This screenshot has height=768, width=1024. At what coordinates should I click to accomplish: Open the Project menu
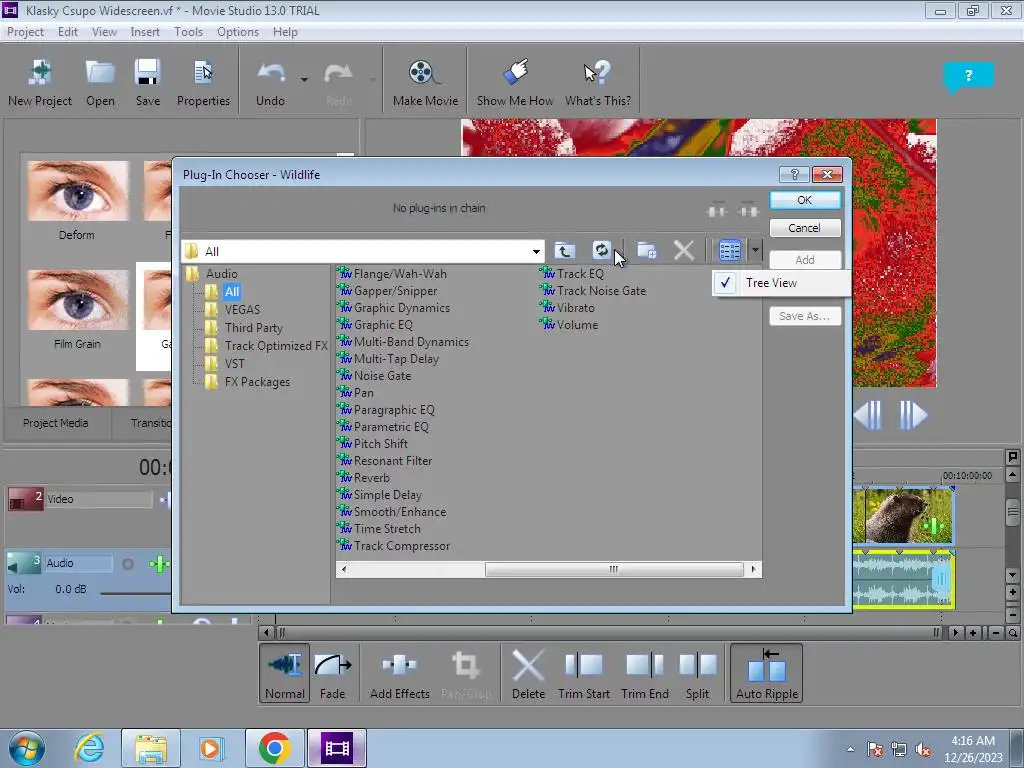25,31
